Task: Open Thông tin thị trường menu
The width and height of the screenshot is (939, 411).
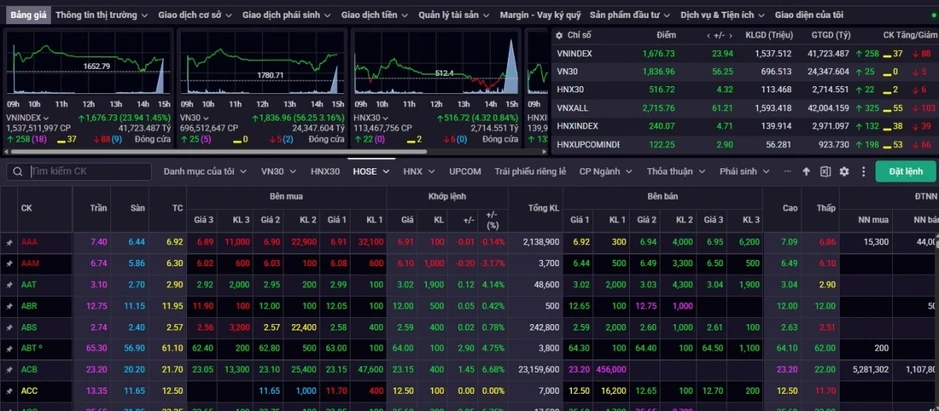Action: tap(101, 15)
